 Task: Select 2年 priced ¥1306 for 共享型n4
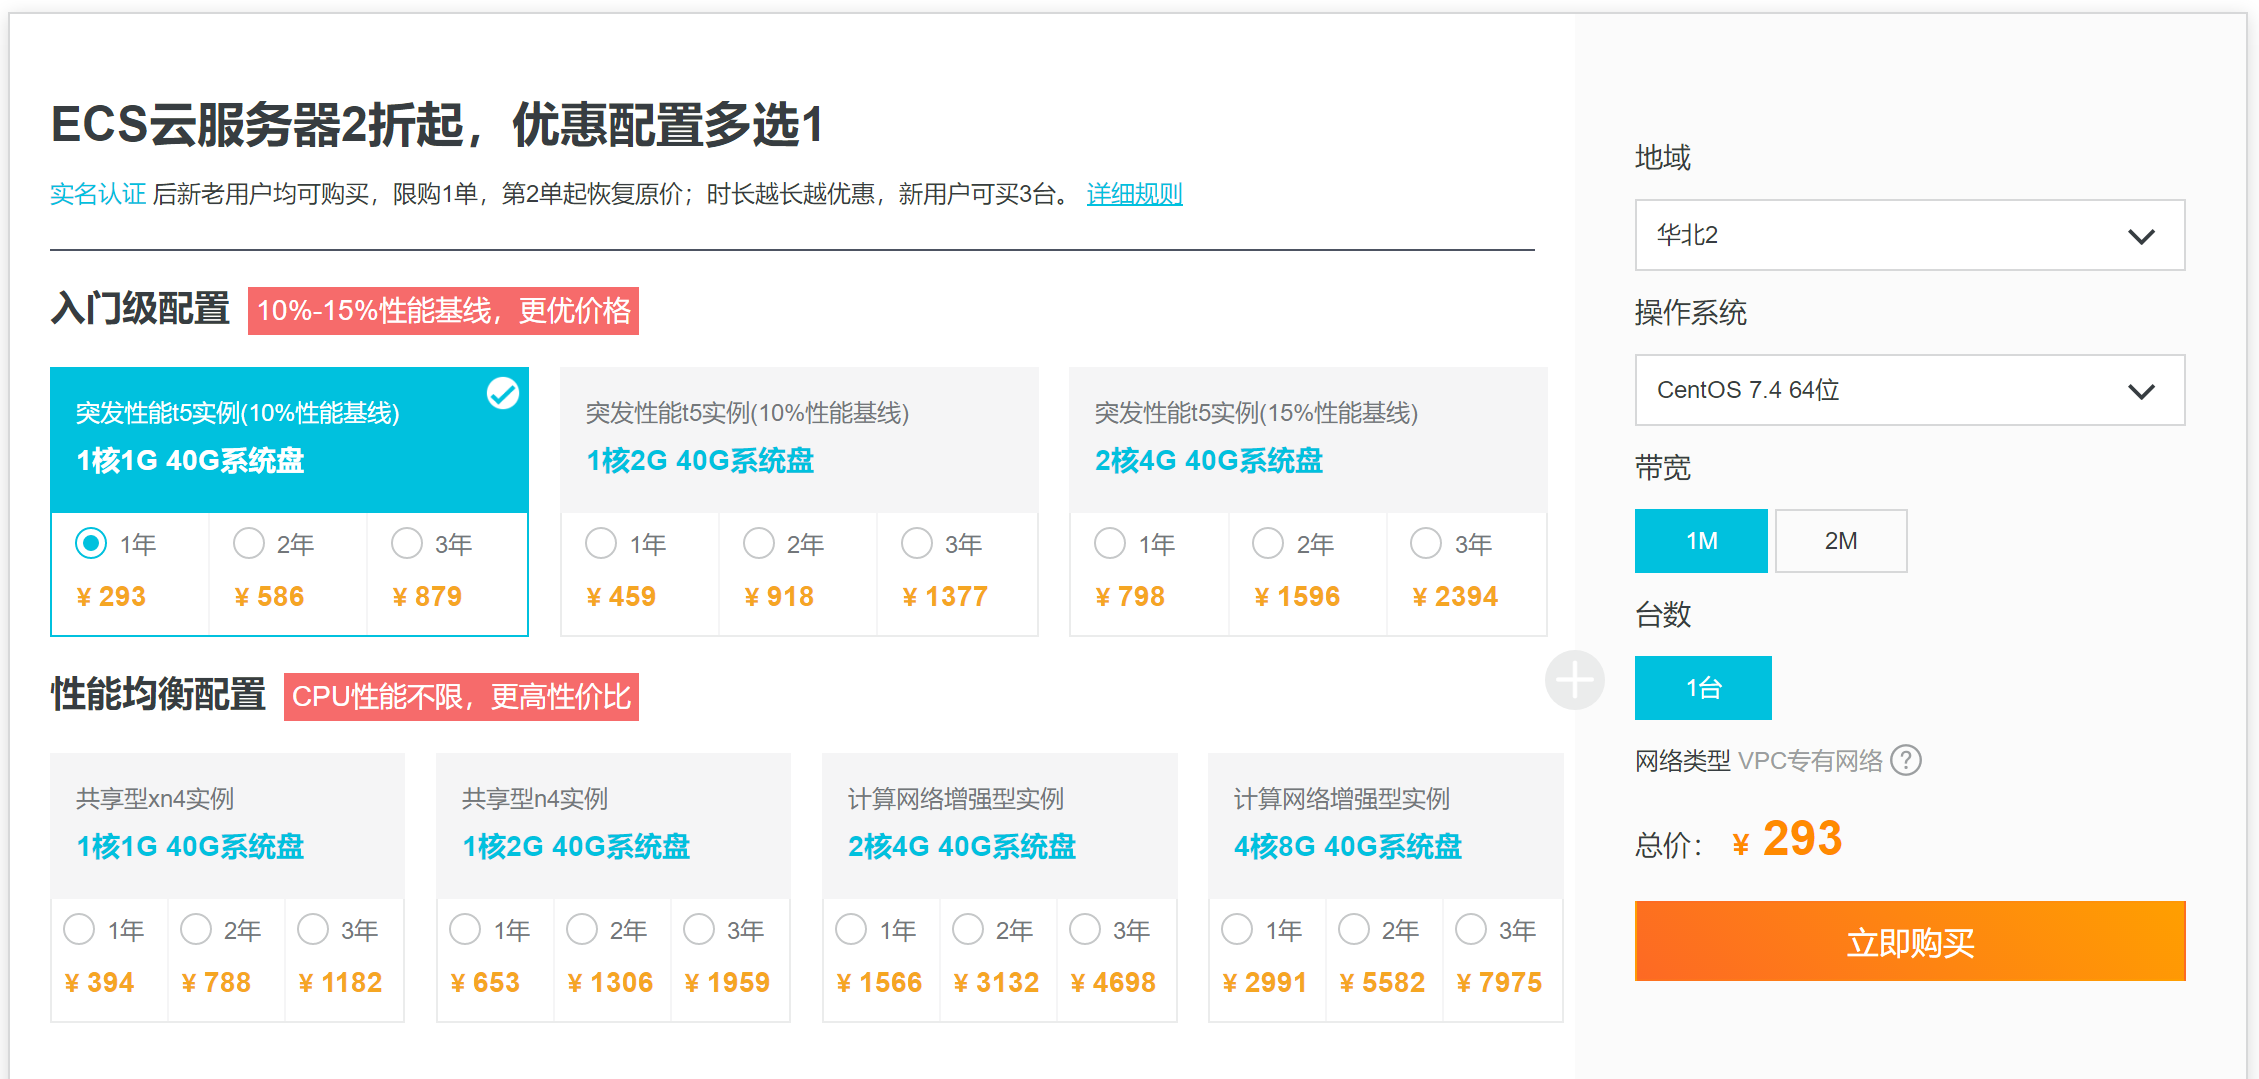[582, 929]
